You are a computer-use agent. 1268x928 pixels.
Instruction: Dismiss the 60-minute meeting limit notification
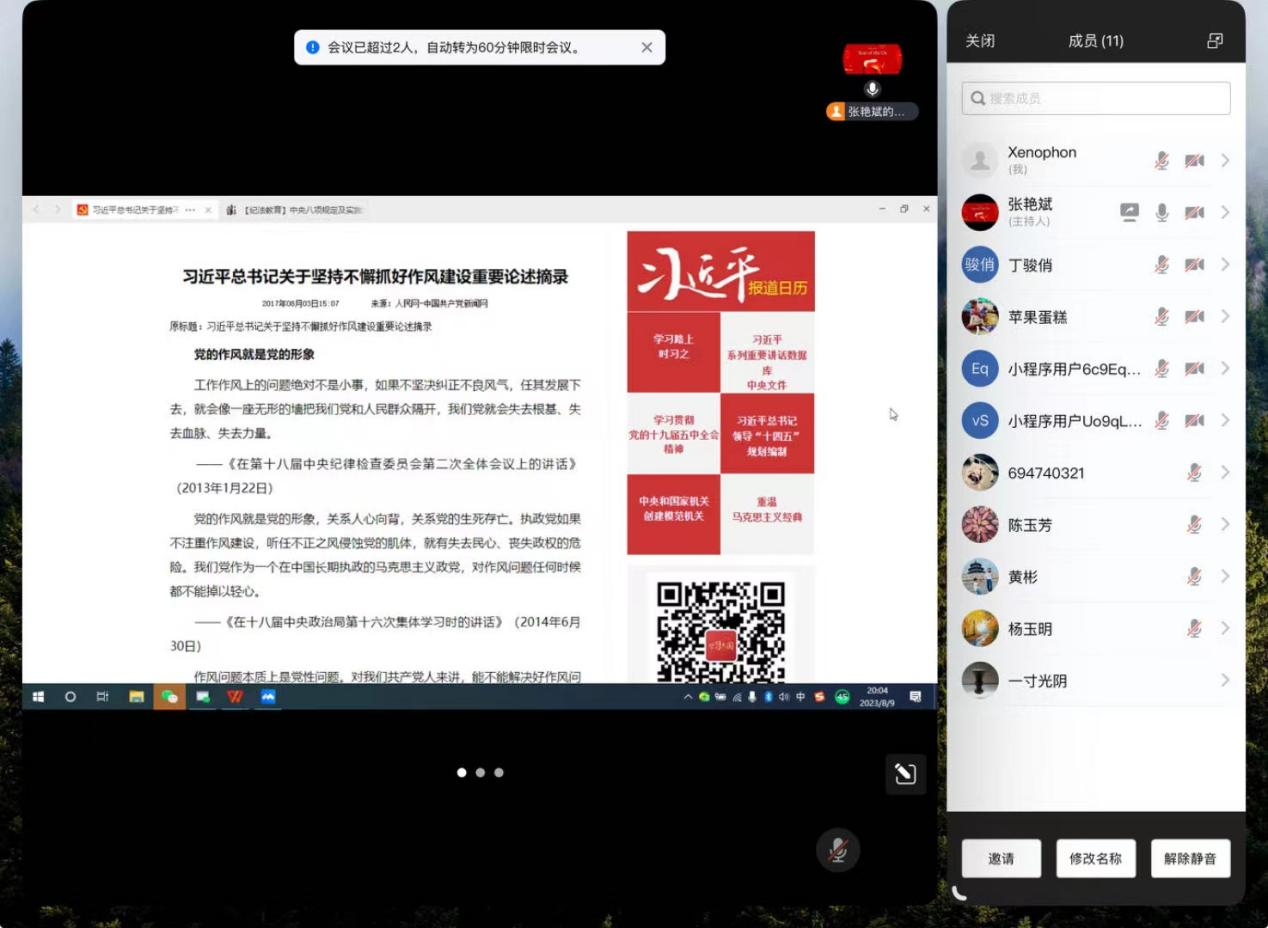click(x=647, y=47)
